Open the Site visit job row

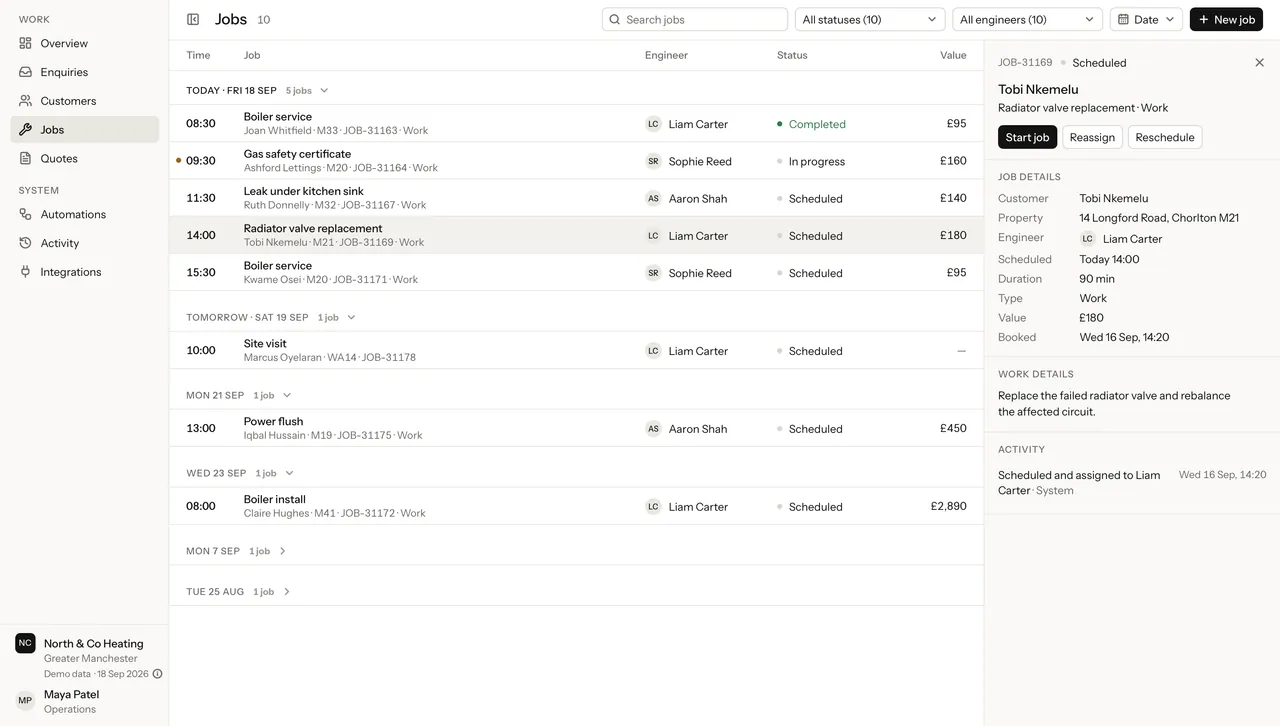576,351
